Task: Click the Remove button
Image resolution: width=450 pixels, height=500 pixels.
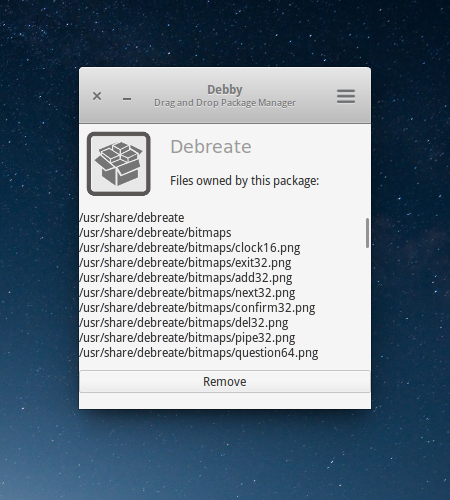Action: (x=225, y=381)
